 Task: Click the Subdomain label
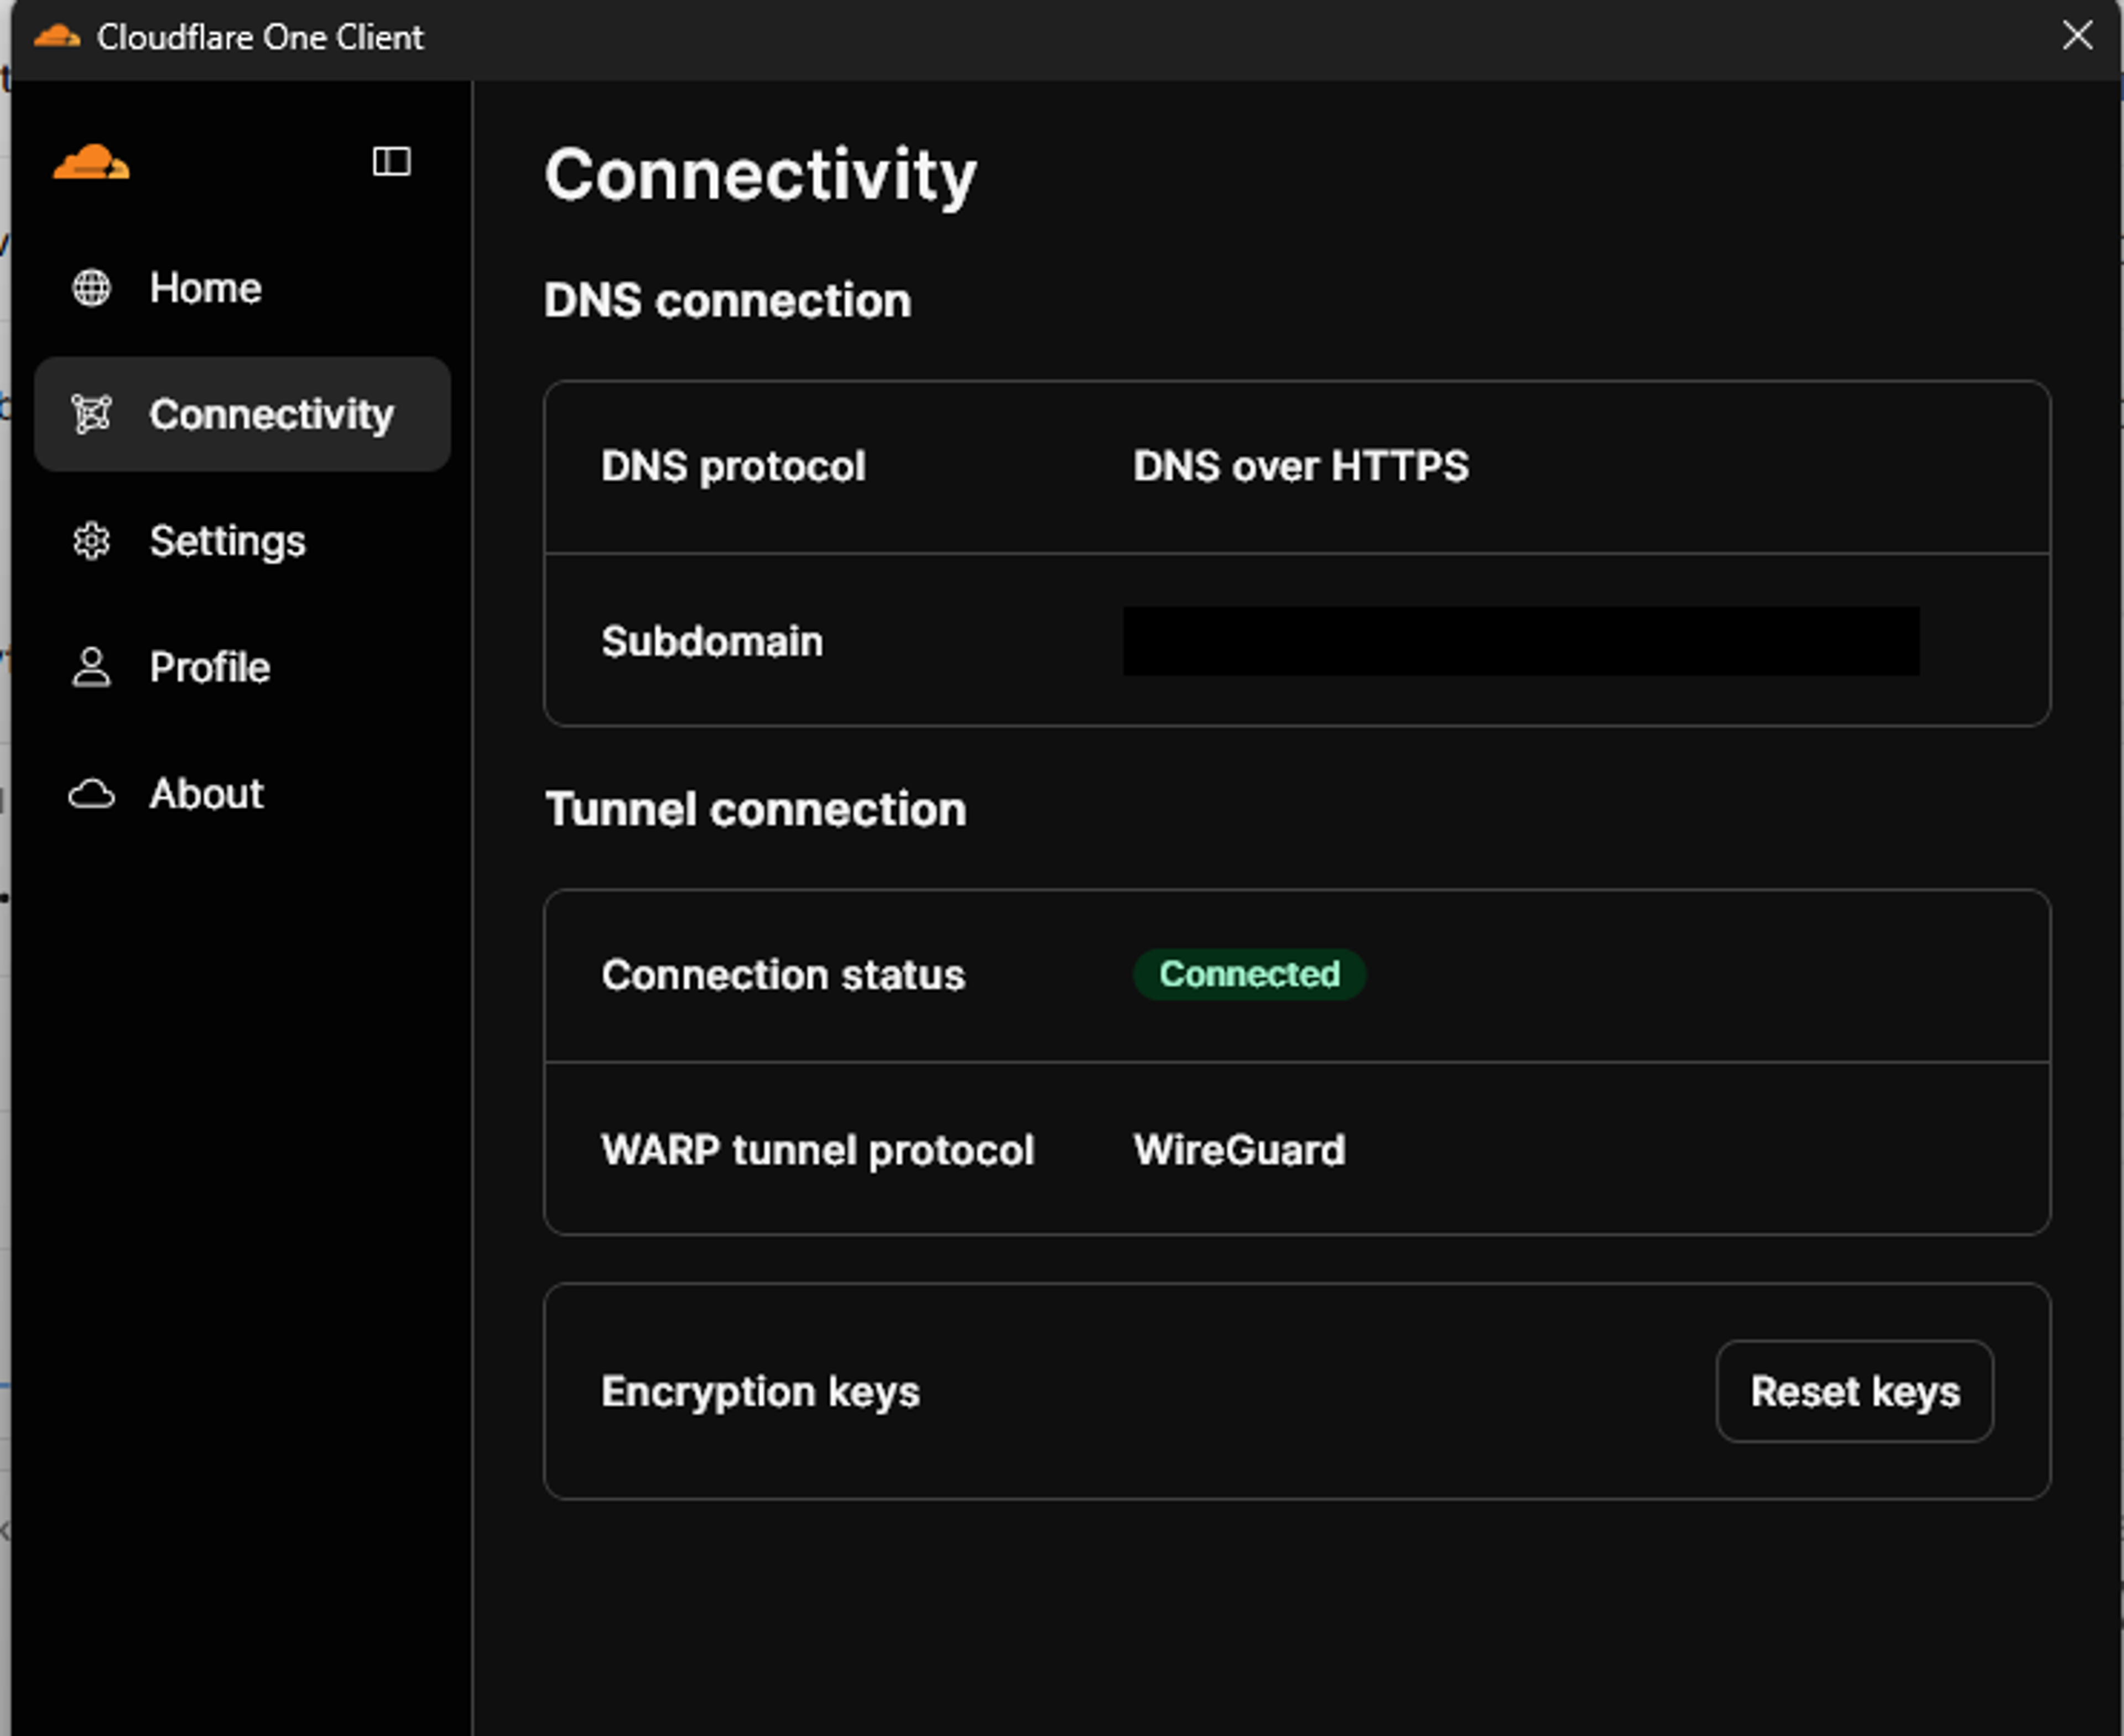coord(712,642)
